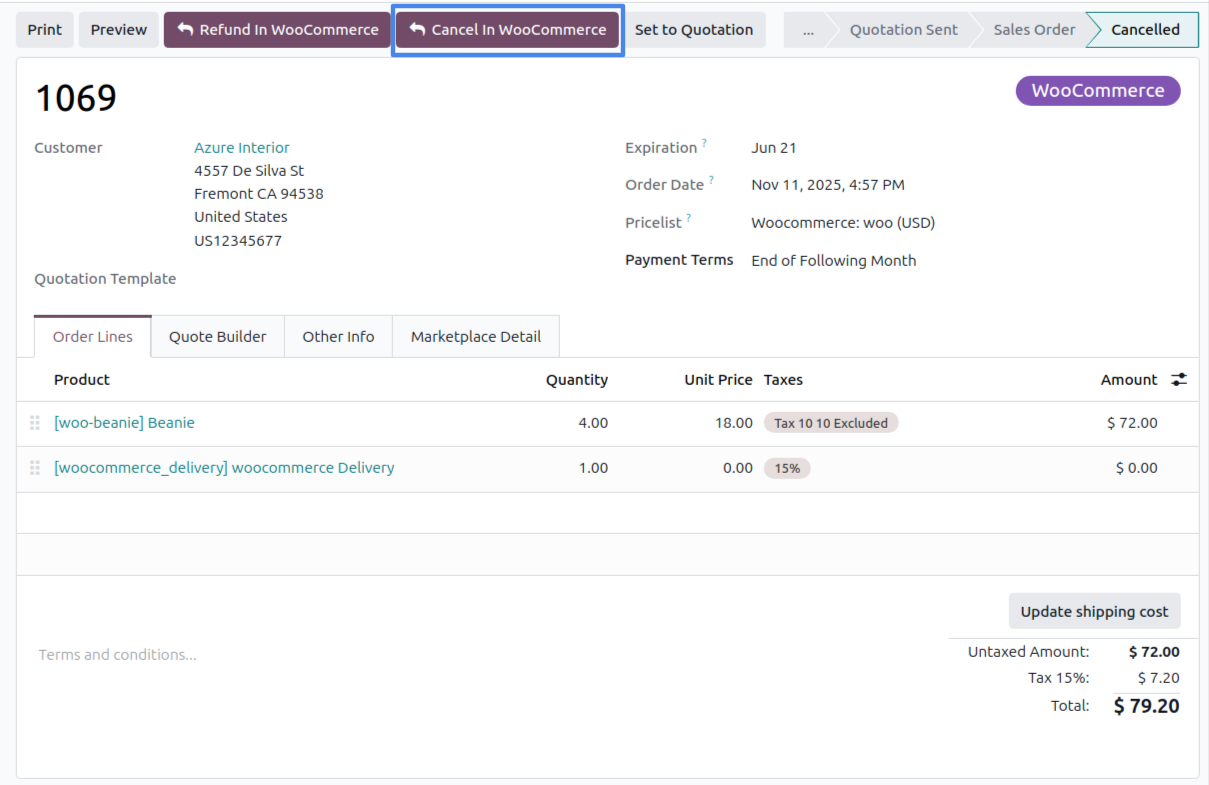Click the $ 0.00 delivery amount
This screenshot has width=1209, height=785.
pyautogui.click(x=1136, y=468)
